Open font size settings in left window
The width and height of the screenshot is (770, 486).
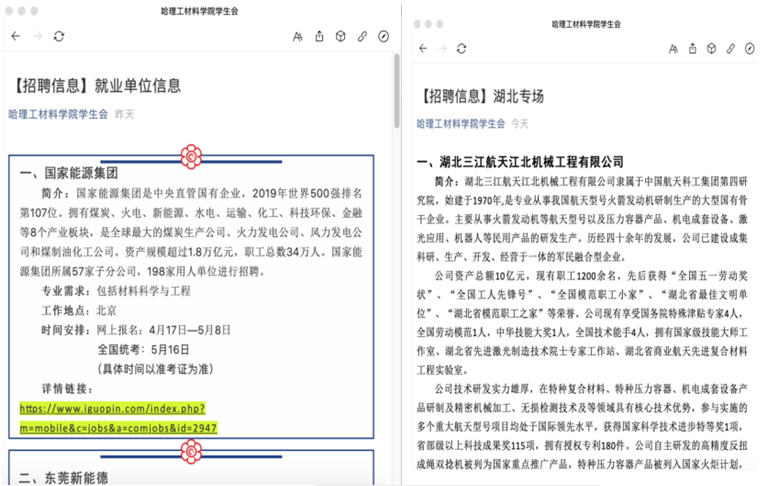tap(297, 36)
